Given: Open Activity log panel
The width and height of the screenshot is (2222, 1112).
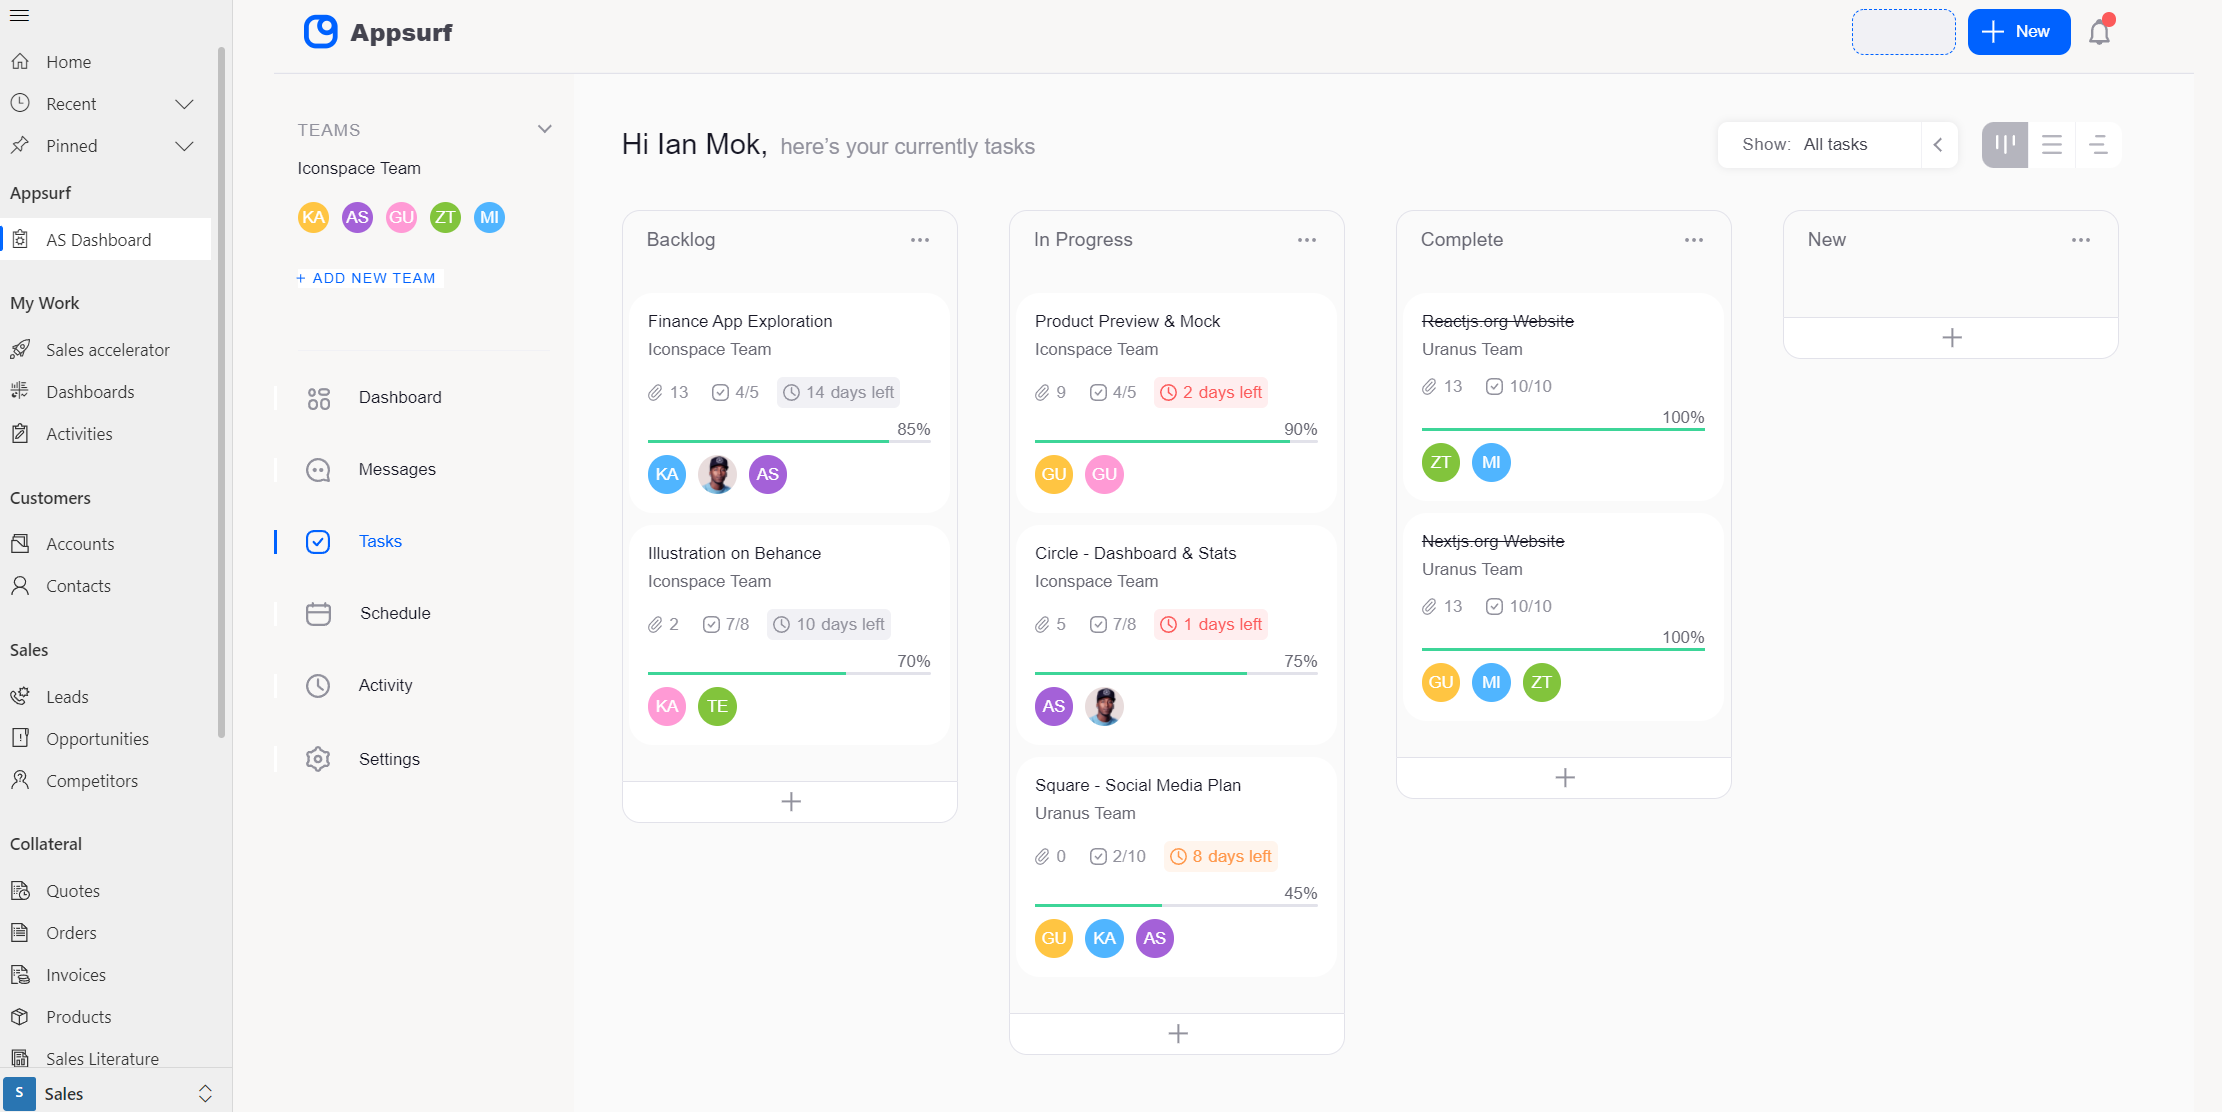Looking at the screenshot, I should point(386,684).
